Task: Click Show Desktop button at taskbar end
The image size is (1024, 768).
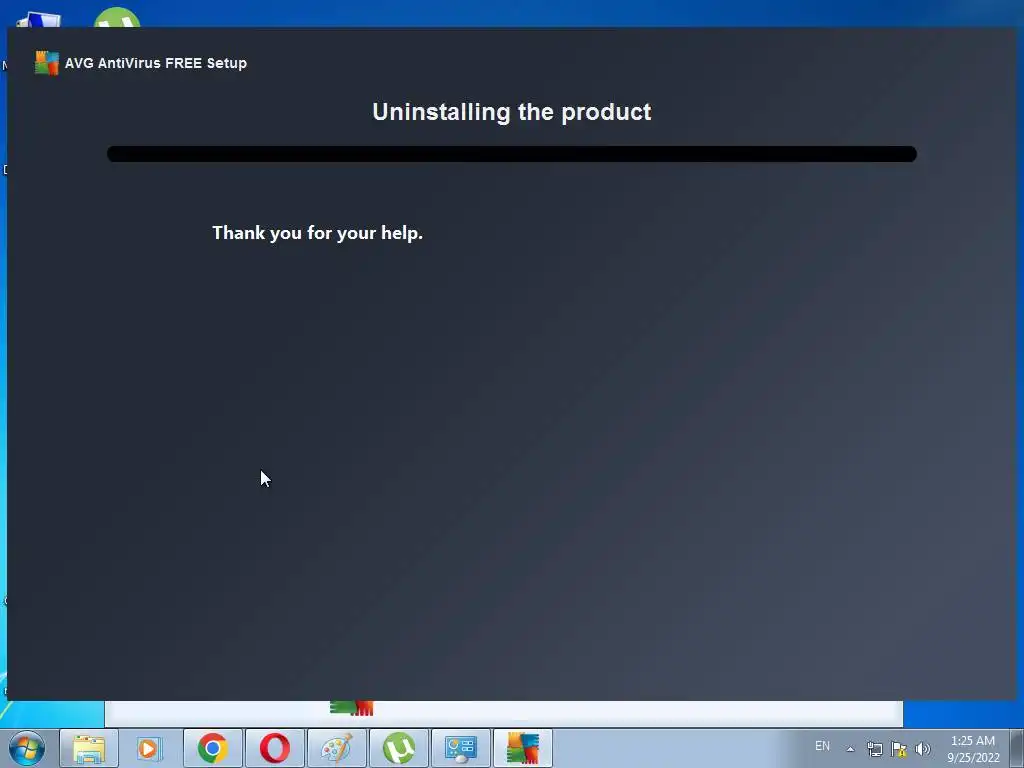Action: click(x=1017, y=748)
